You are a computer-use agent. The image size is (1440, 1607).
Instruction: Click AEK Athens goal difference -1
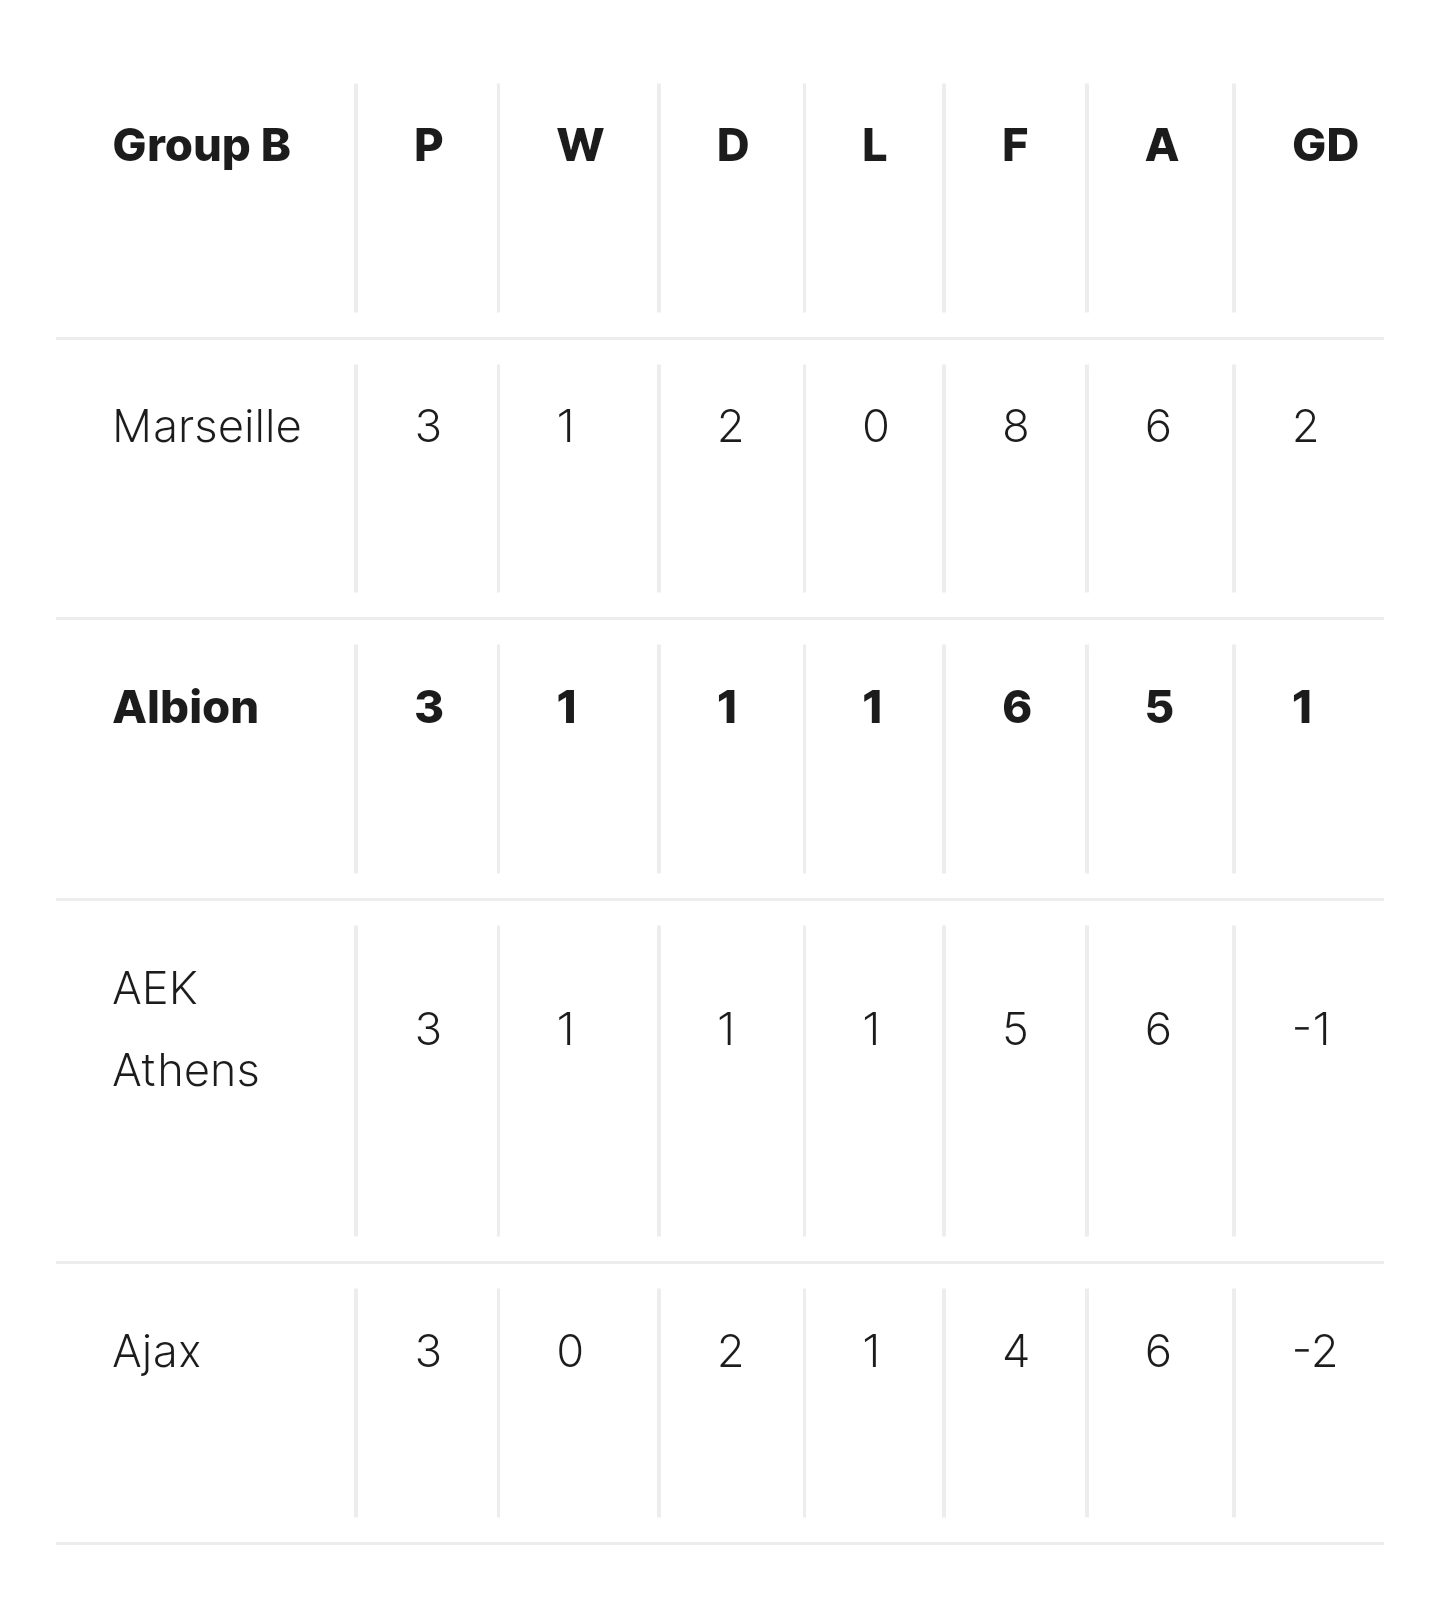pos(1313,1029)
